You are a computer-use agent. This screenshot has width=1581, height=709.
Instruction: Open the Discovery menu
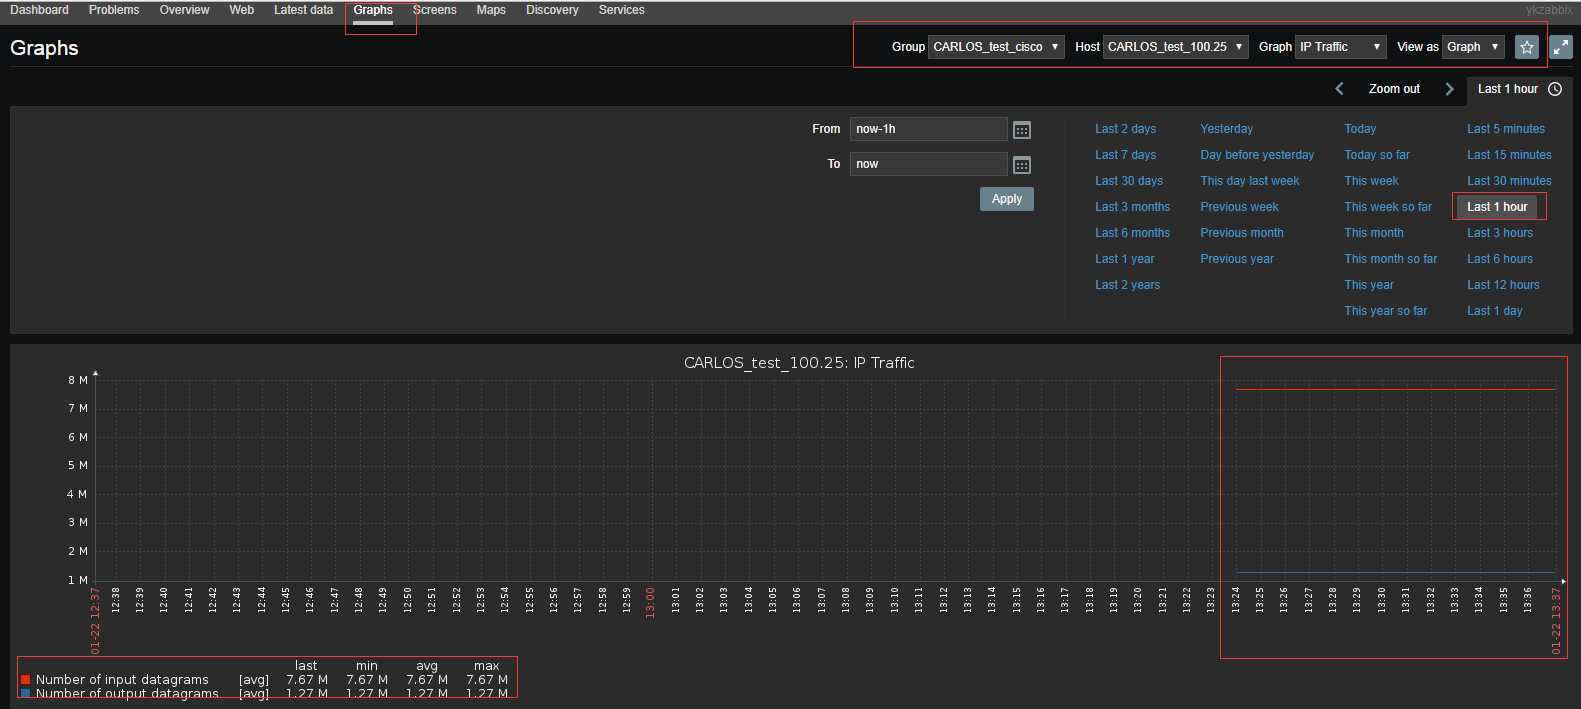pos(552,10)
